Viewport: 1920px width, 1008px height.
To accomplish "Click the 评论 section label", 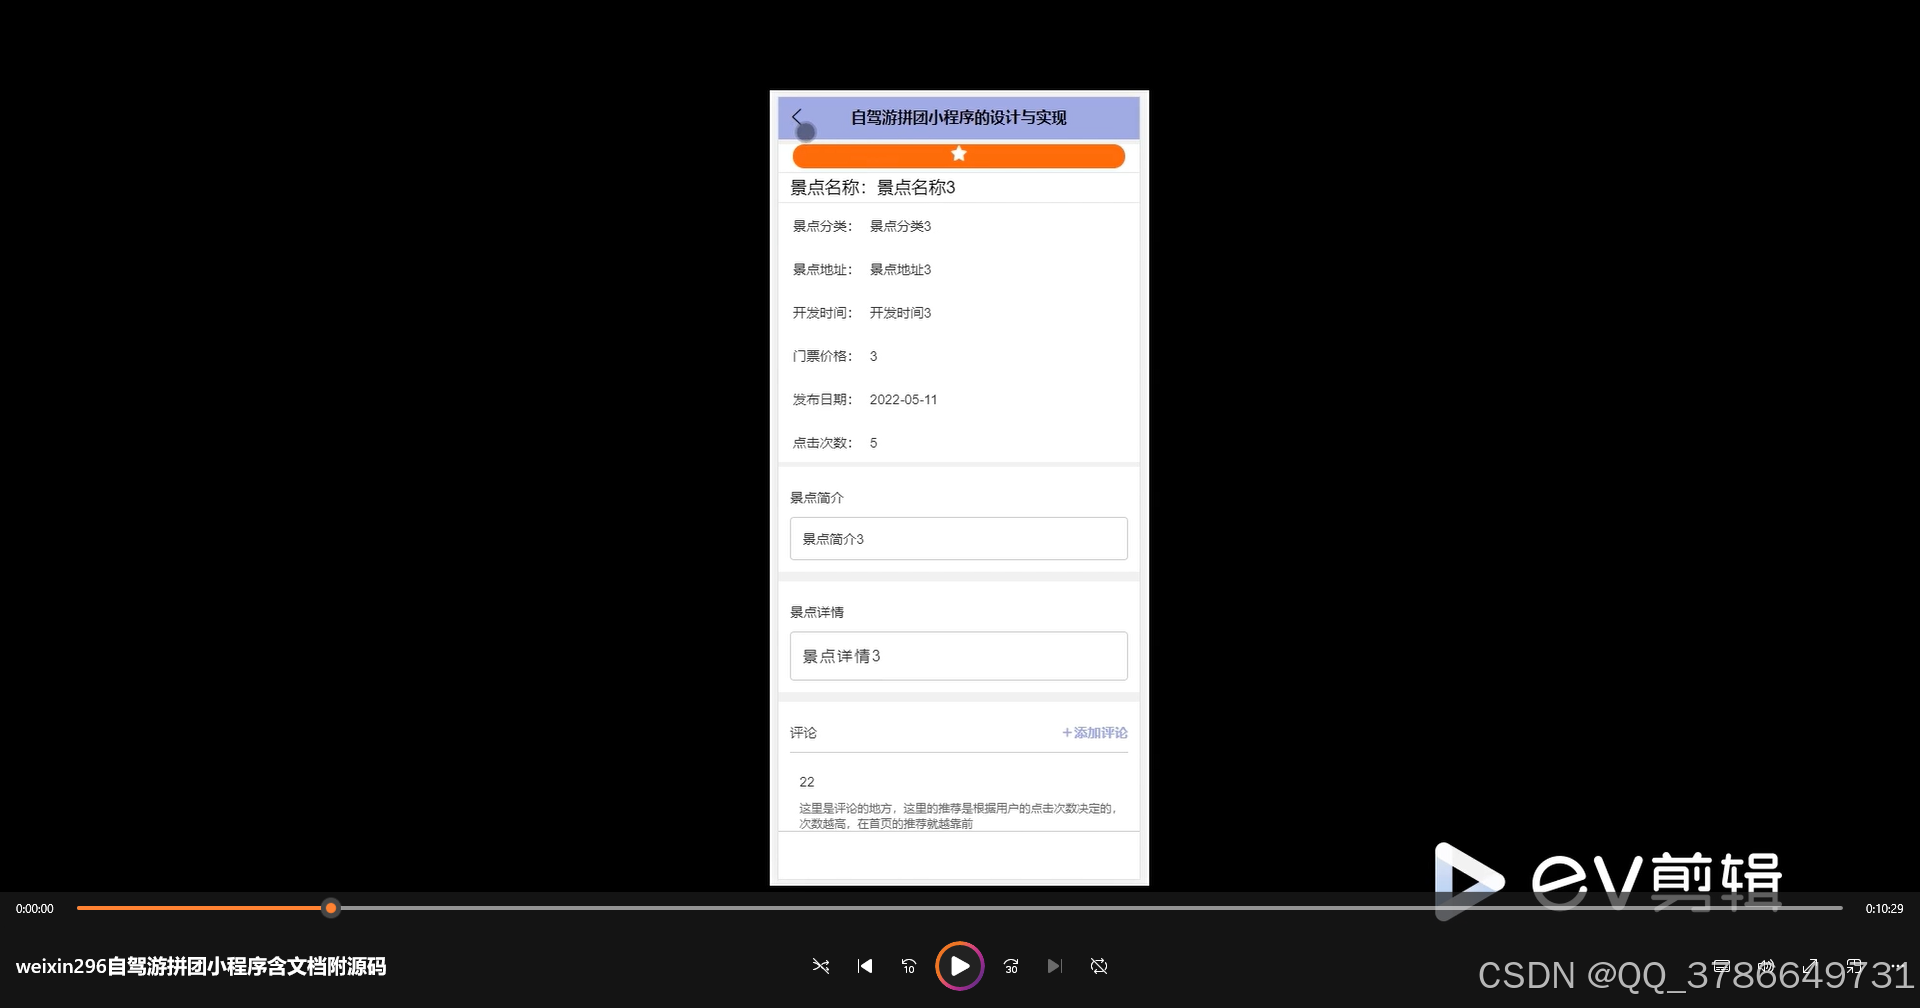I will [803, 733].
